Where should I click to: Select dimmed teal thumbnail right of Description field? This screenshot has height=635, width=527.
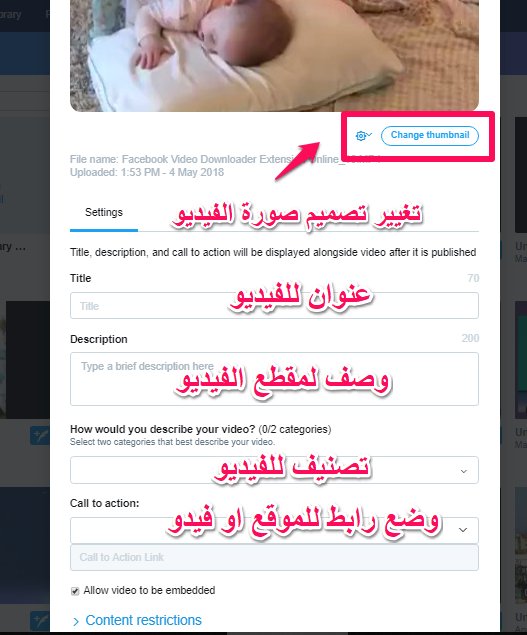pos(521,360)
